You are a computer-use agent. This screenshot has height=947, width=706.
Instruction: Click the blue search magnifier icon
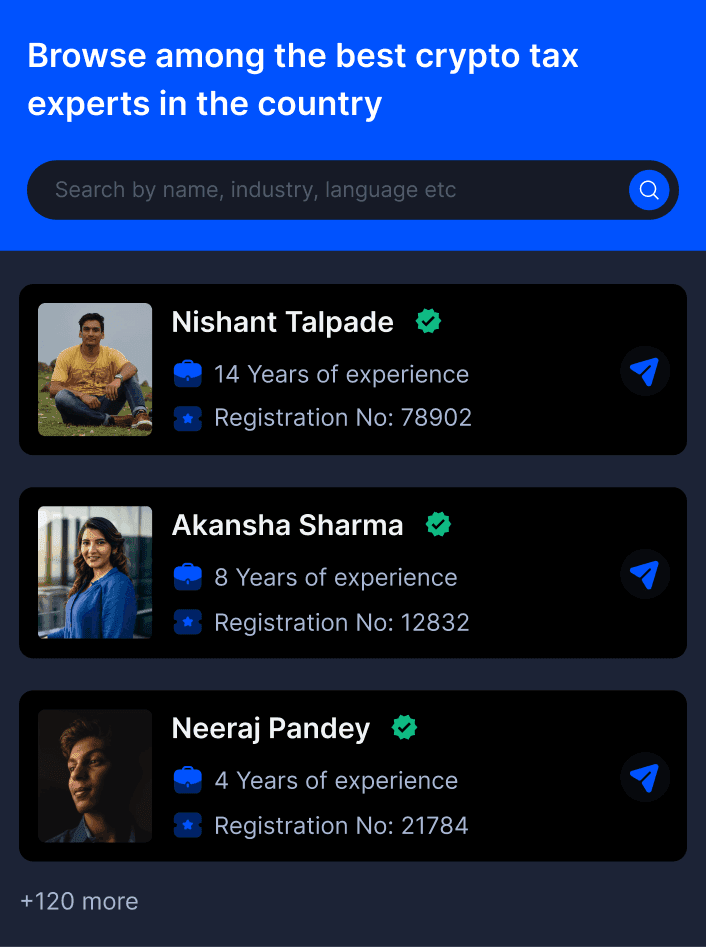click(x=649, y=190)
